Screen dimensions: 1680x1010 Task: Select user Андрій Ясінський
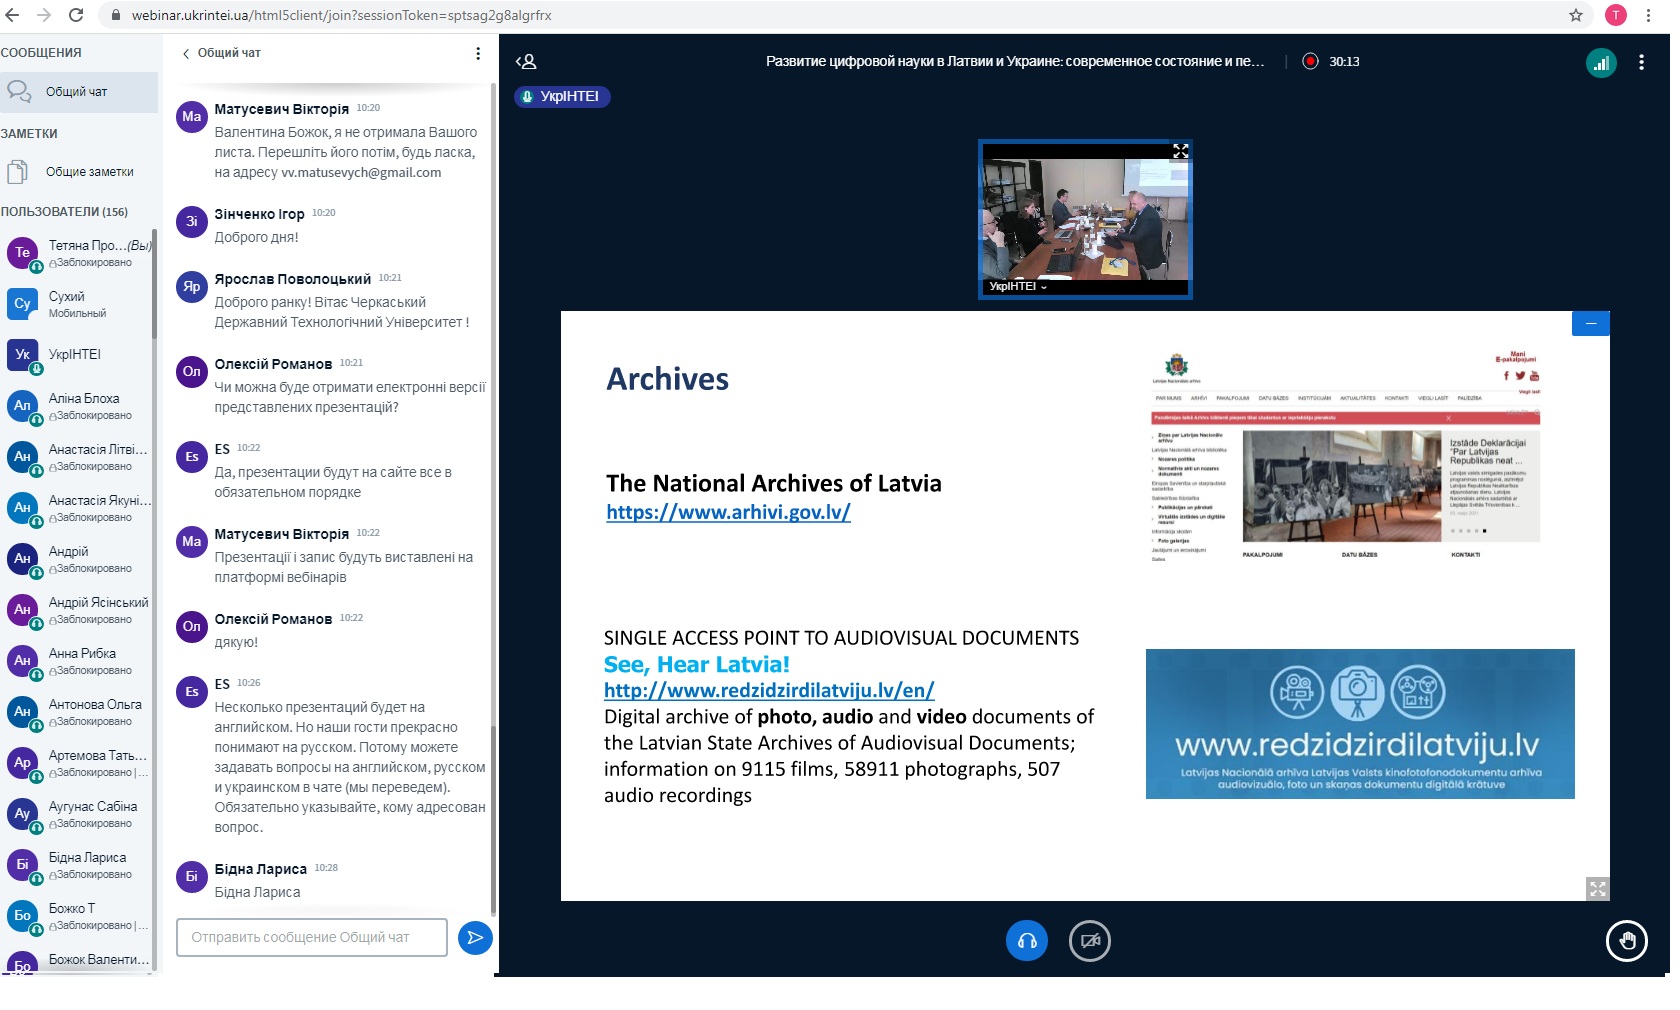76,610
